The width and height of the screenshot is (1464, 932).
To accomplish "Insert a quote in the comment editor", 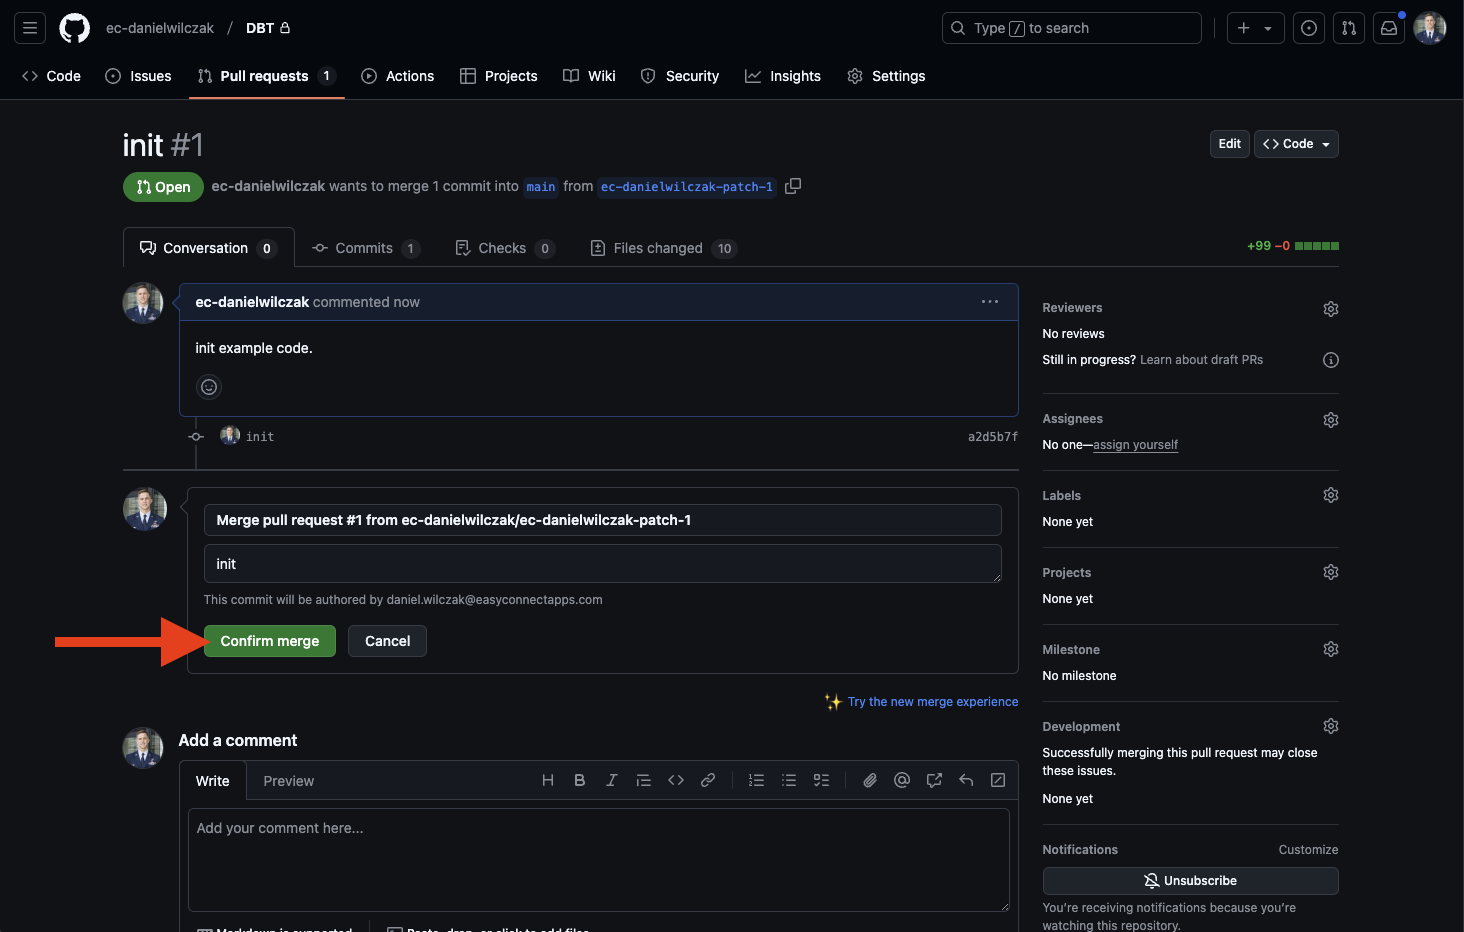I will [x=644, y=780].
